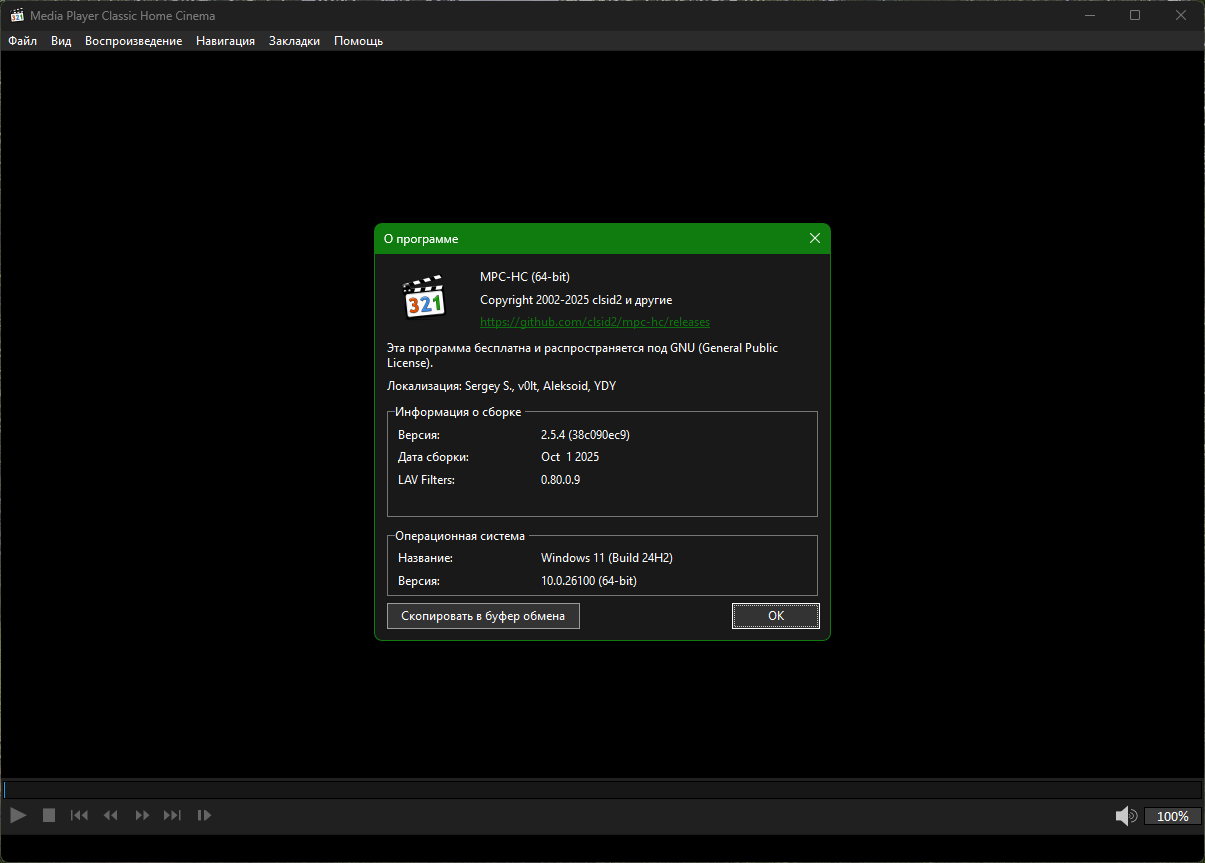Click the Stop playback icon
This screenshot has width=1205, height=863.
49,815
